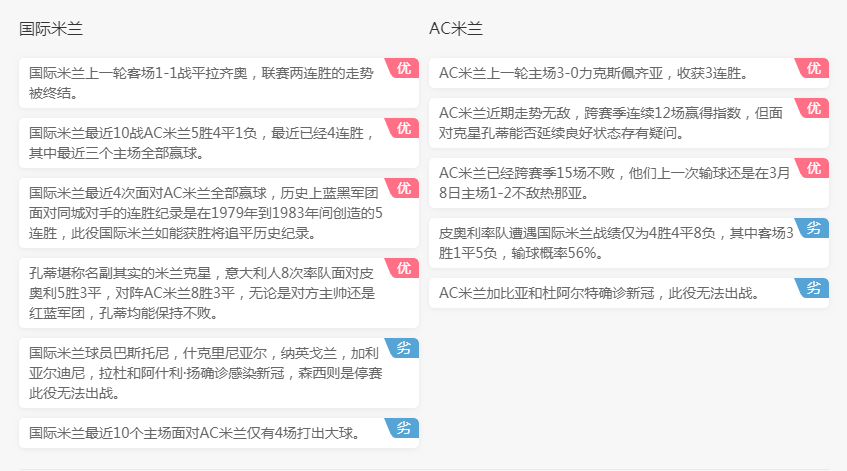Open the card about 巴斯托尼 and other infected players

tap(219, 373)
